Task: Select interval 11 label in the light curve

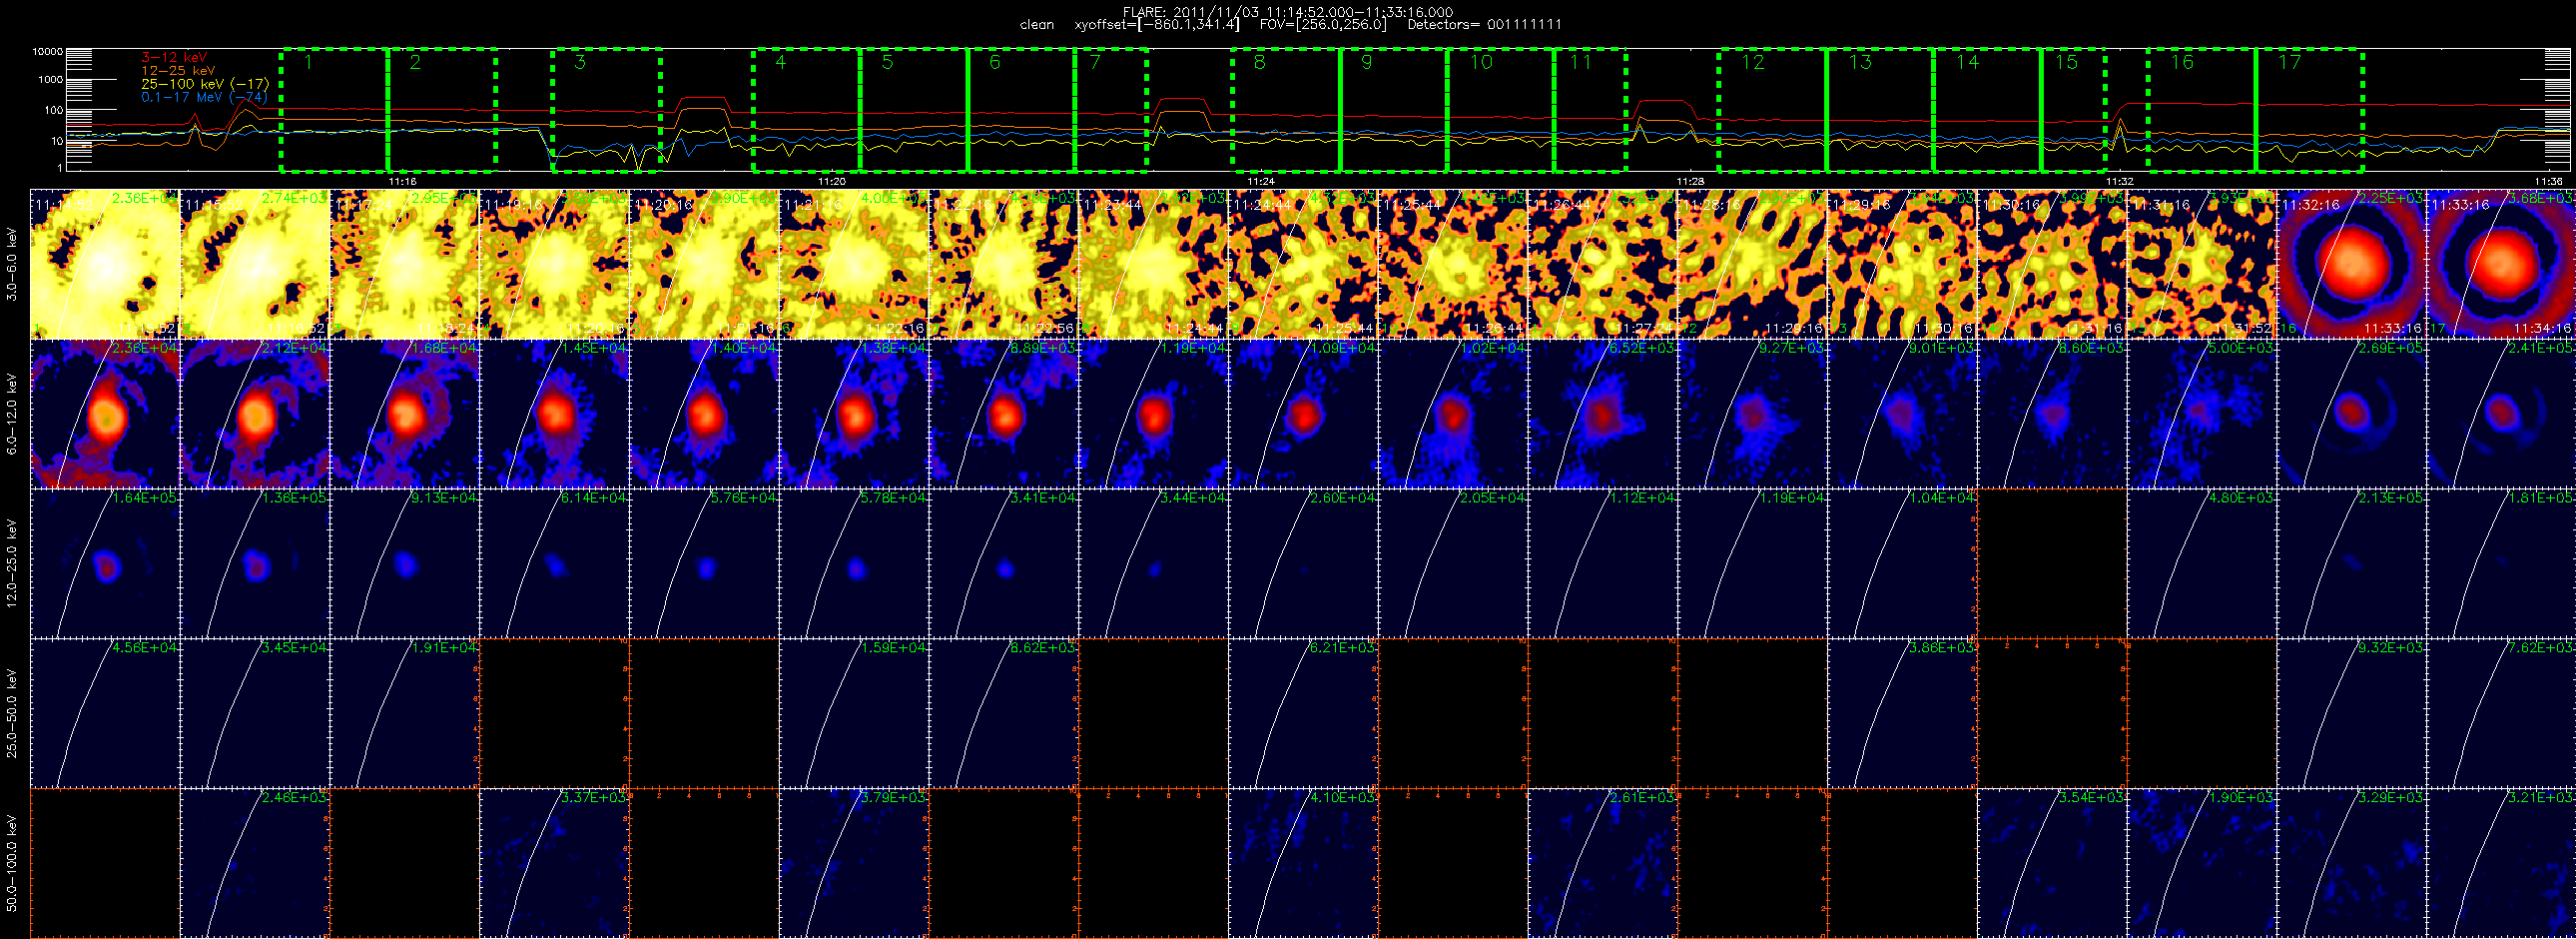Action: [1580, 63]
